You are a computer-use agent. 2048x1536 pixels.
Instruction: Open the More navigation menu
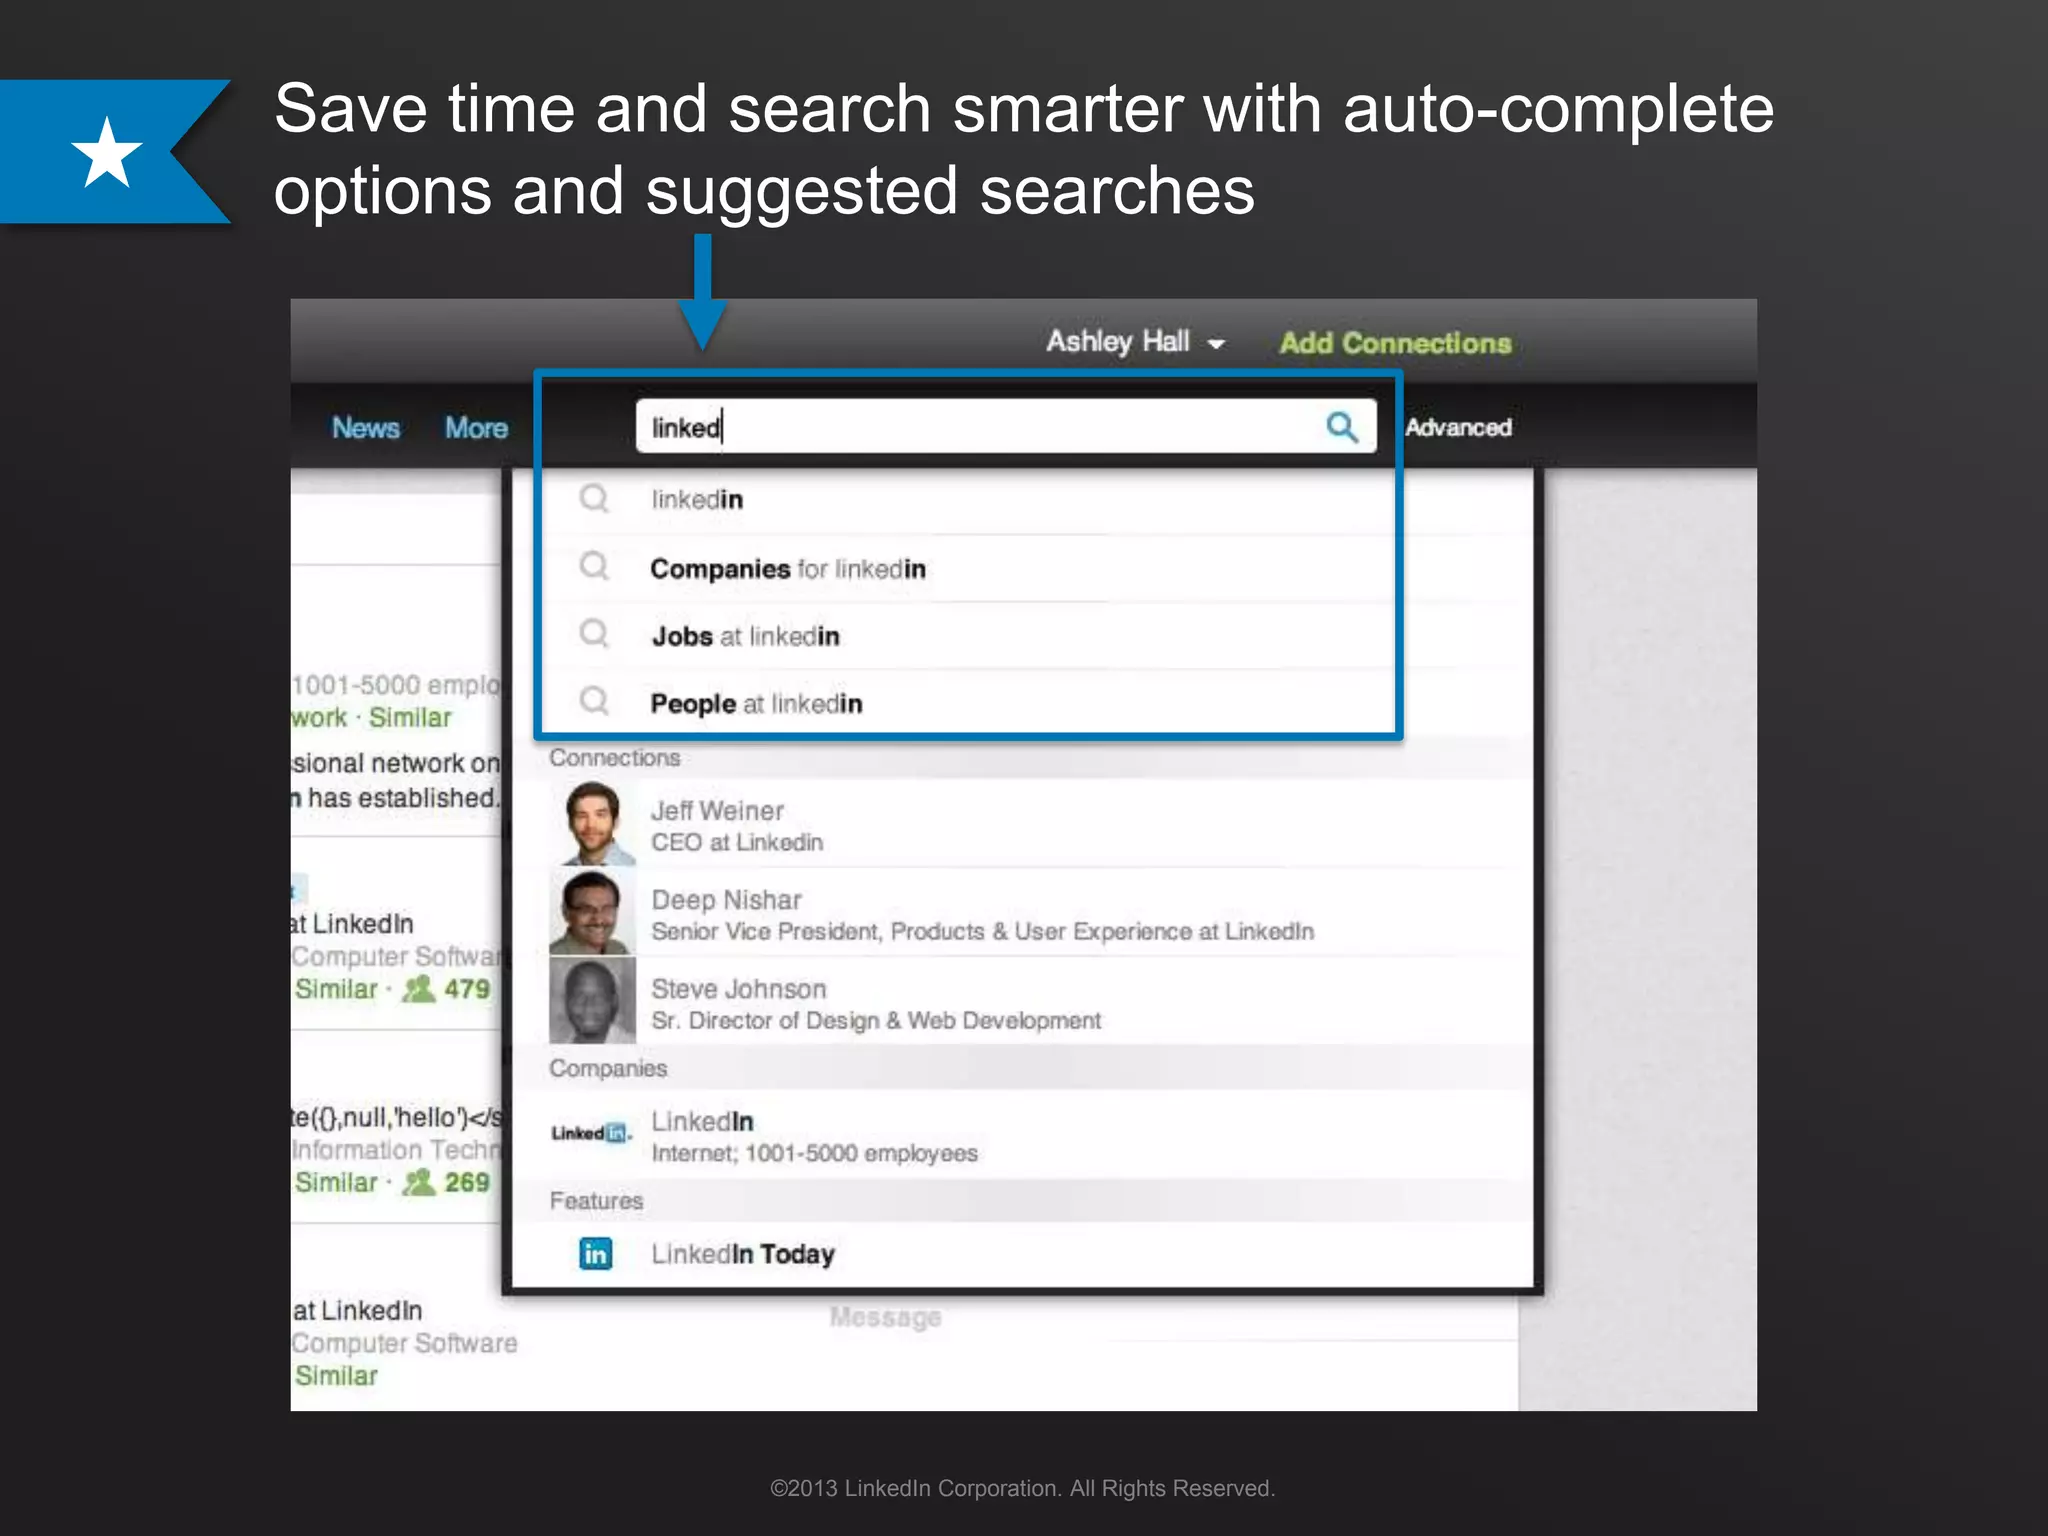pyautogui.click(x=476, y=428)
